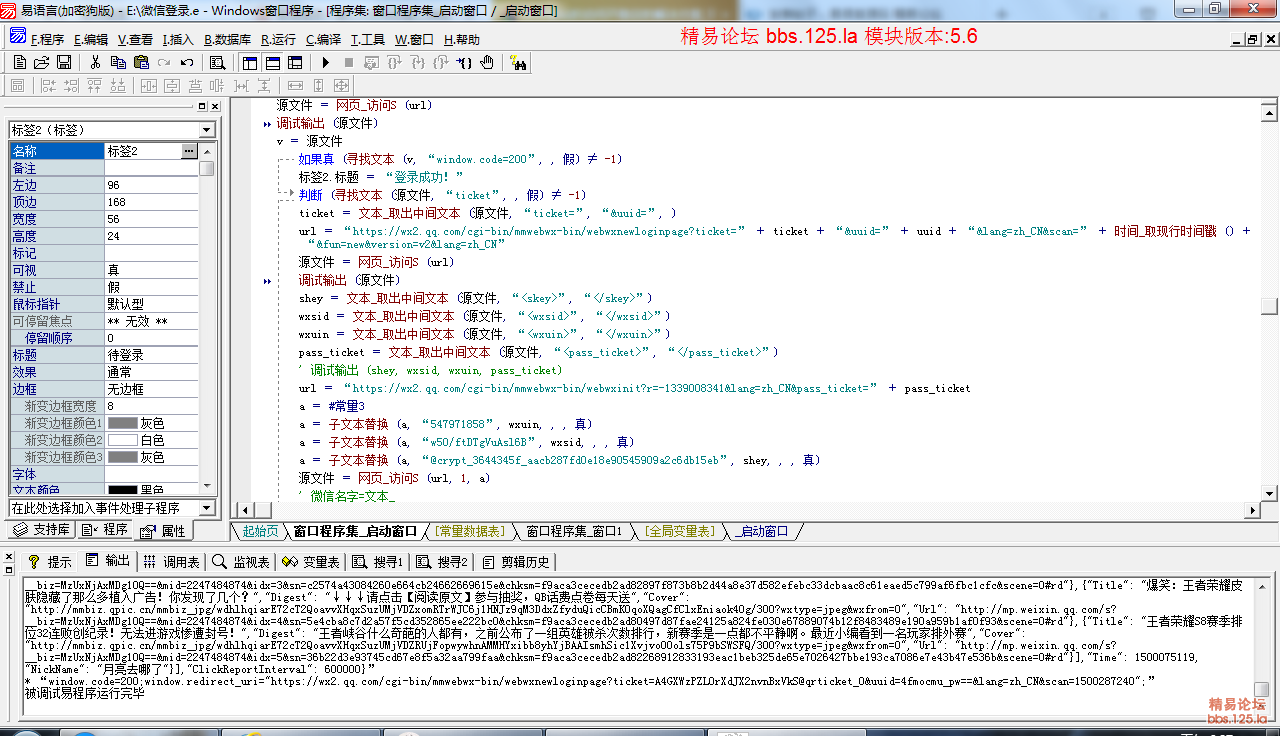Click the ellipsis button beside 名称 value
The width and height of the screenshot is (1280, 736).
189,151
